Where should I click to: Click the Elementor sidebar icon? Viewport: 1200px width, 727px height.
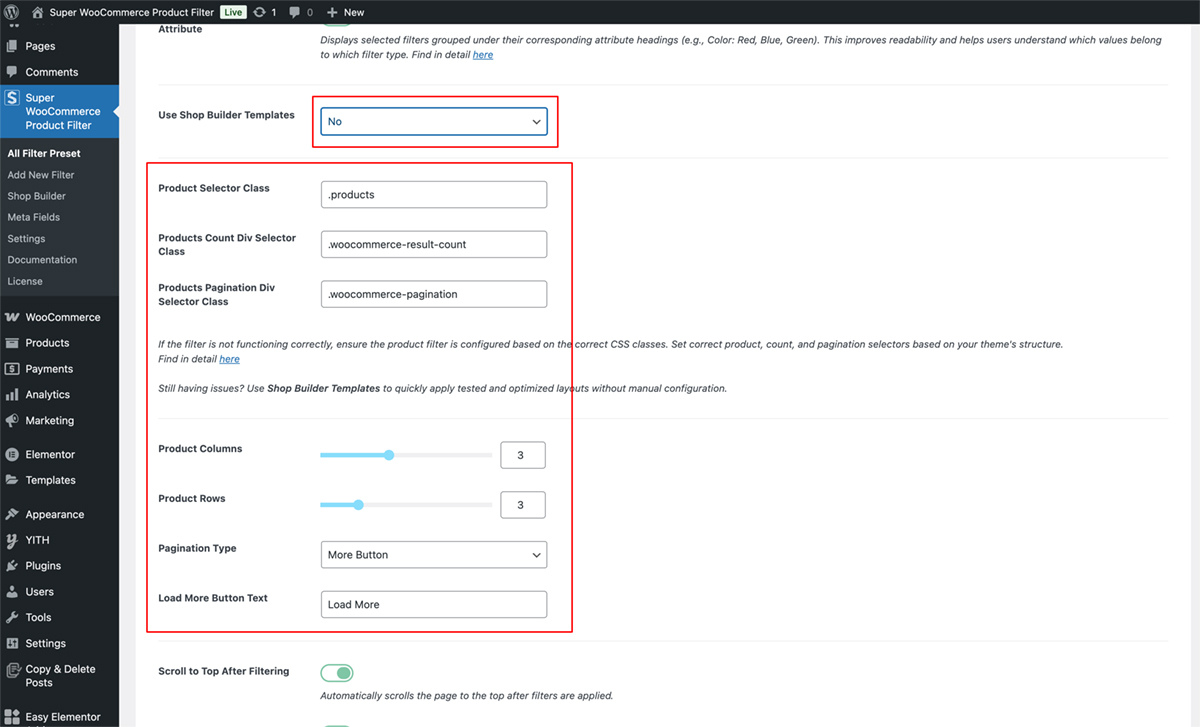tap(12, 455)
